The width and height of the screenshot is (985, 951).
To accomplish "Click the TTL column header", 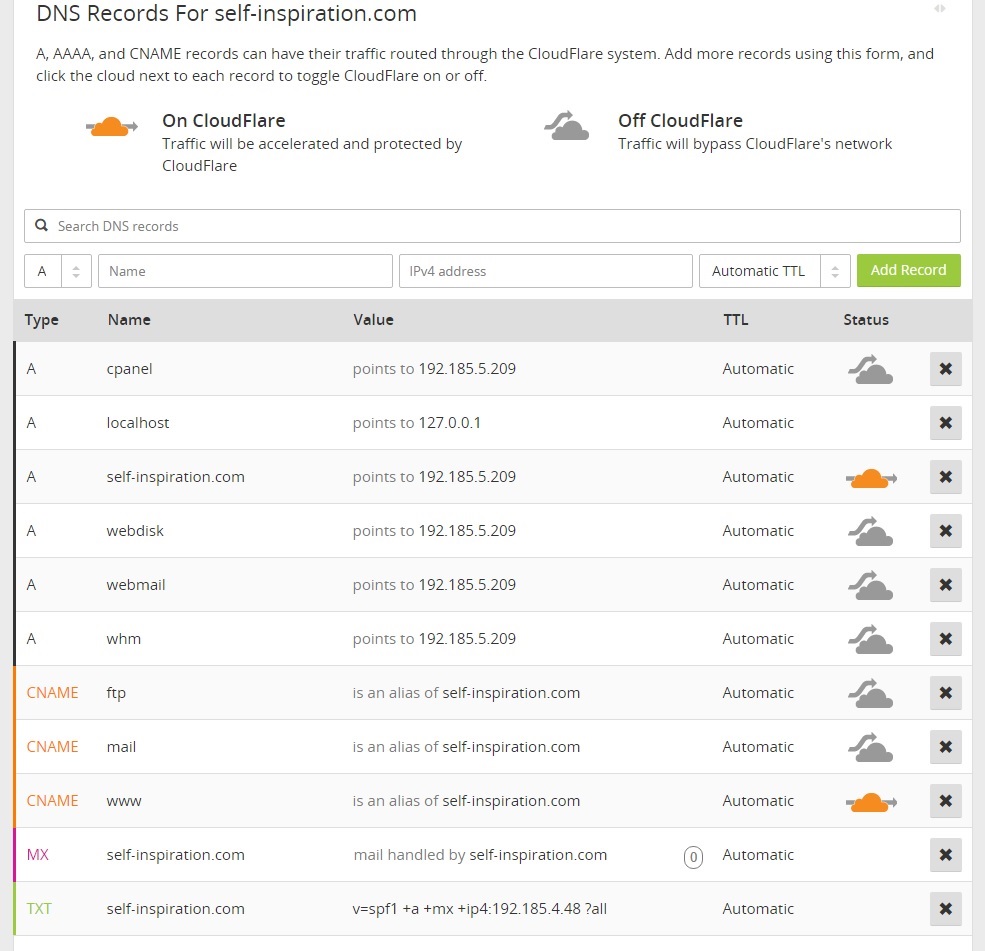I will click(736, 320).
